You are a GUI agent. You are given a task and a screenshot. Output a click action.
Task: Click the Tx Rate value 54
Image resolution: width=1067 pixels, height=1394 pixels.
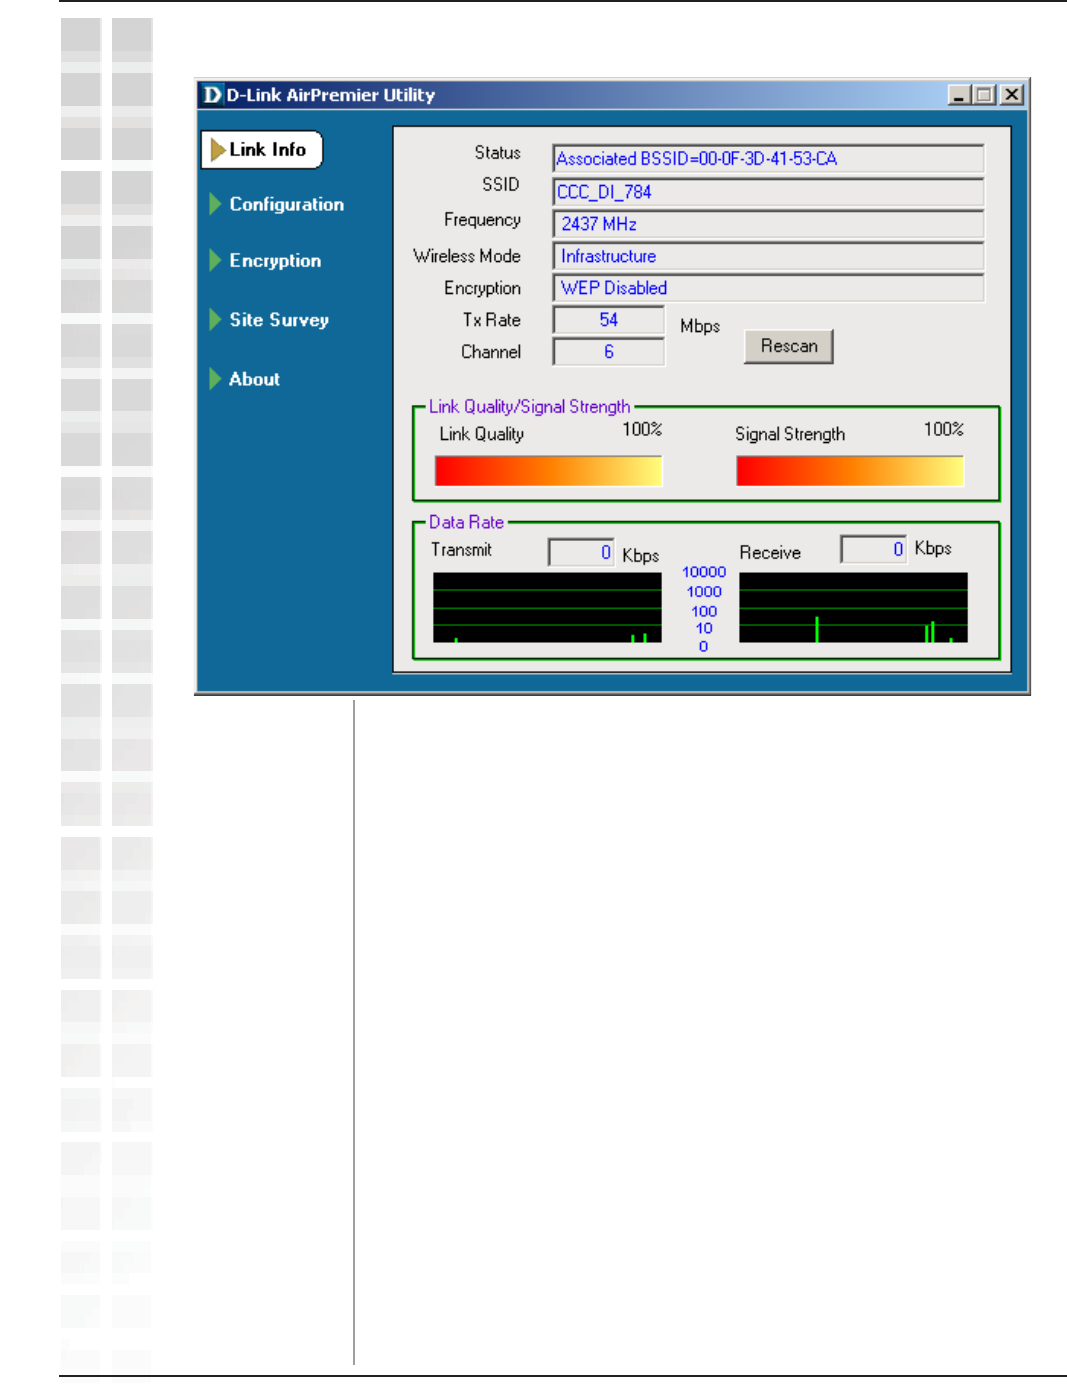[x=608, y=320]
